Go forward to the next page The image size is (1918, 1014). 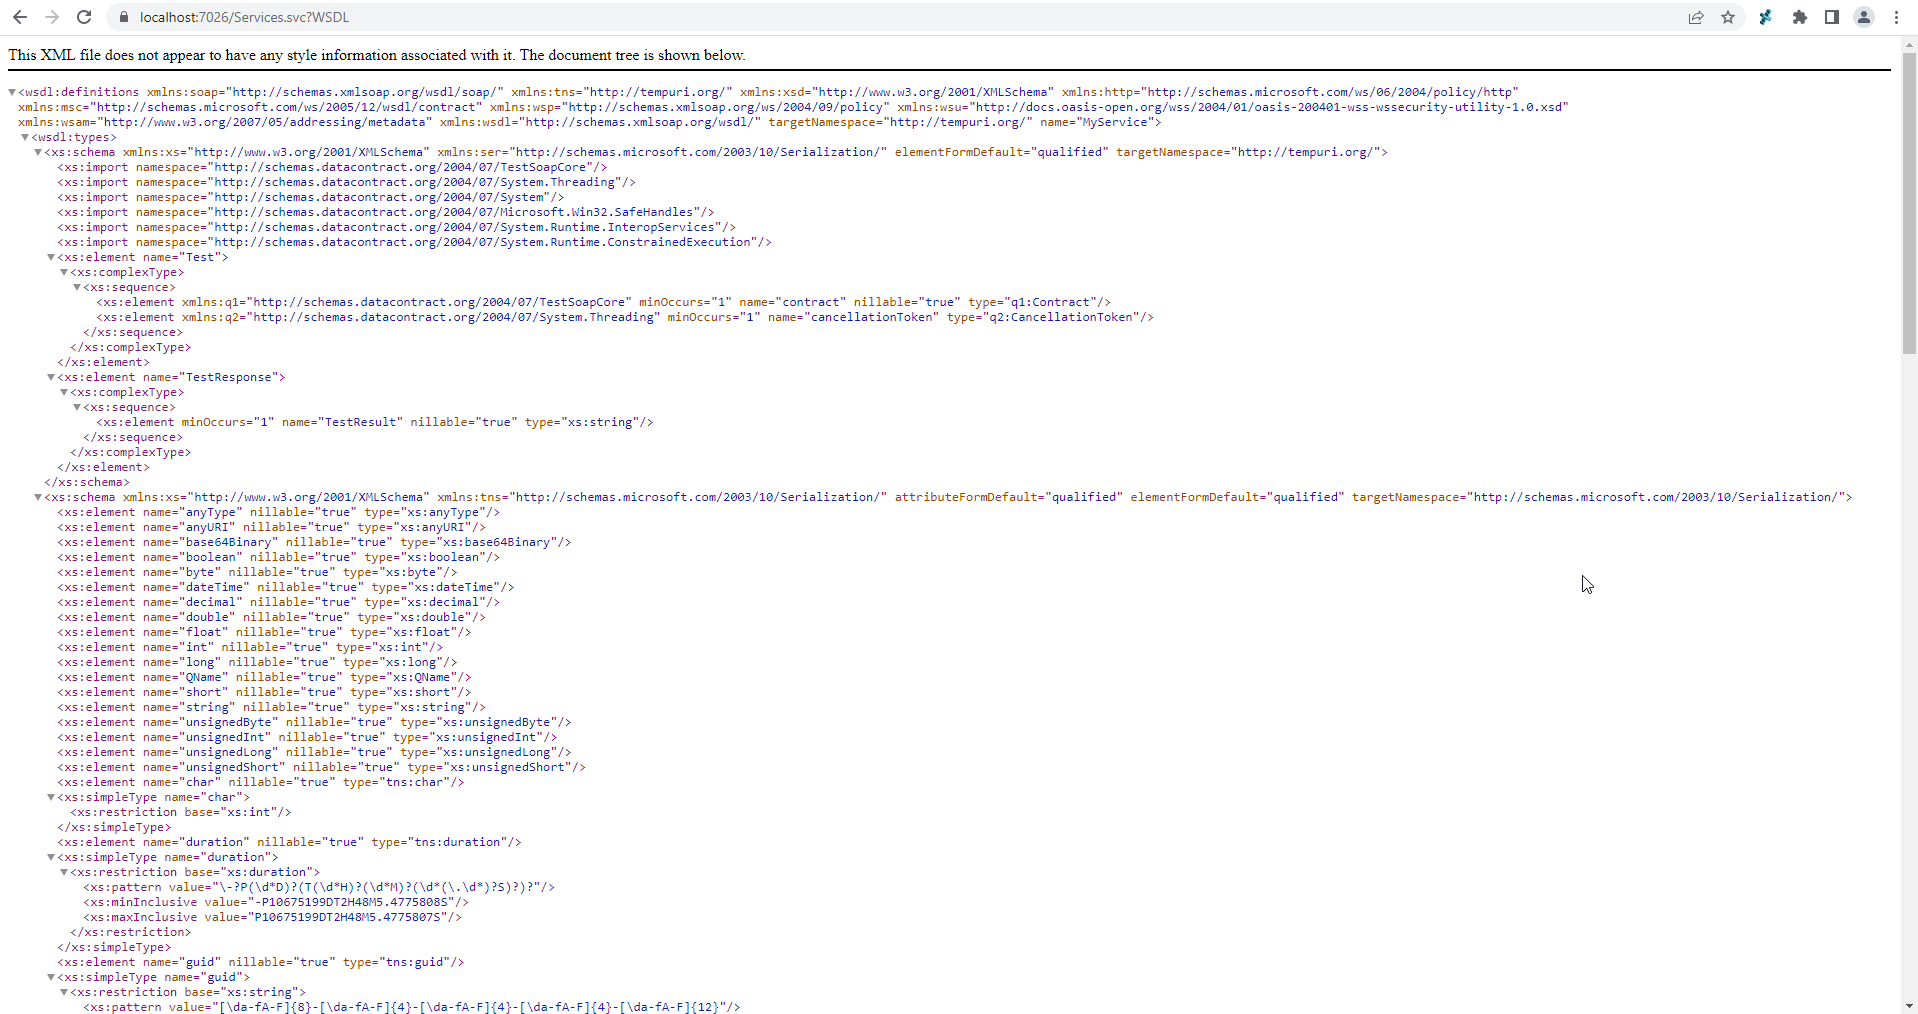(x=52, y=17)
